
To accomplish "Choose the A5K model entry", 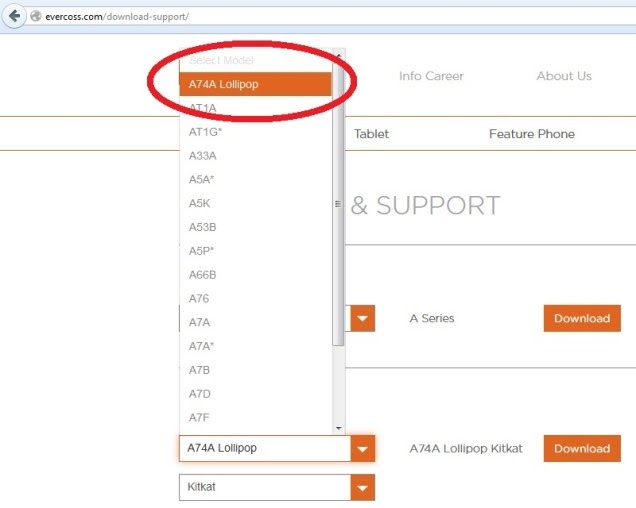I will click(x=256, y=203).
